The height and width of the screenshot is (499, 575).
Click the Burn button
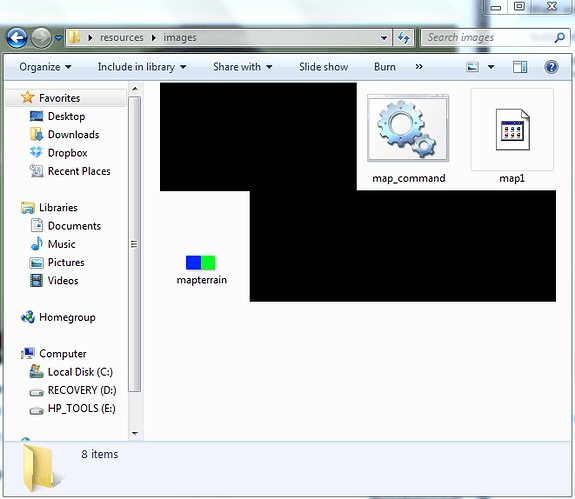click(x=385, y=67)
